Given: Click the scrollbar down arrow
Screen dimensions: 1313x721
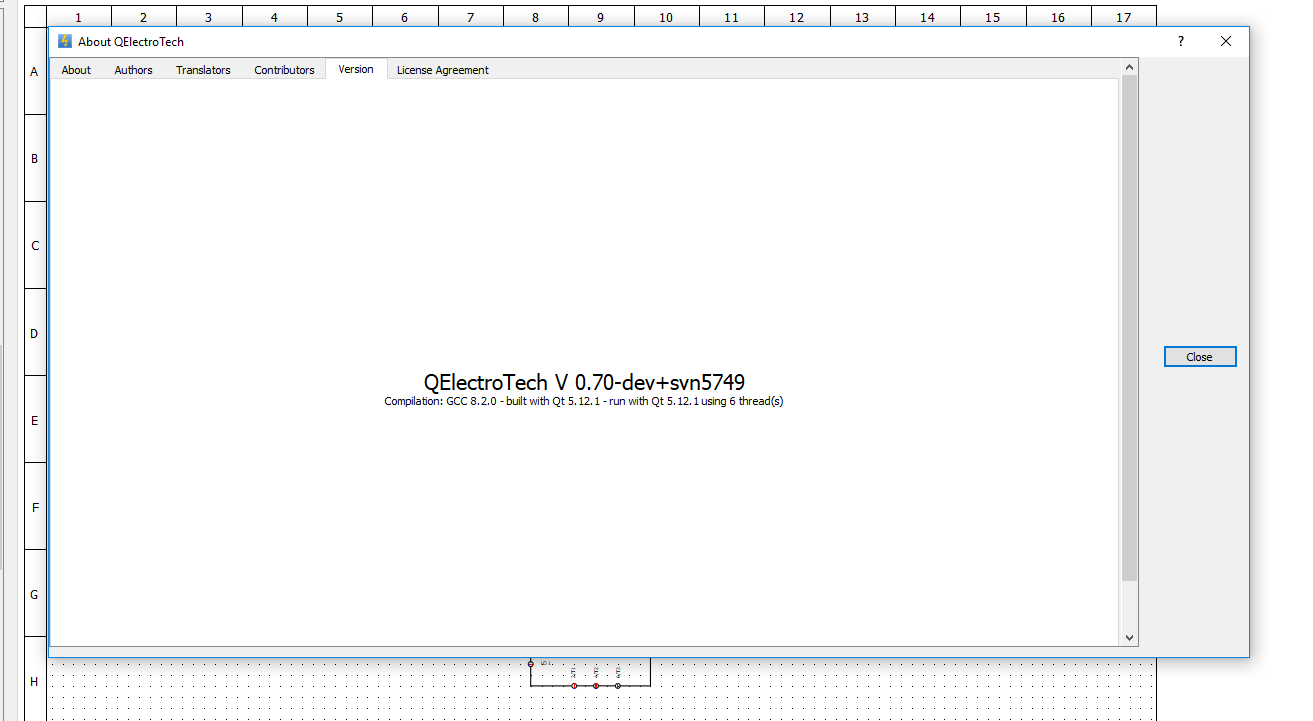Looking at the screenshot, I should [x=1129, y=637].
